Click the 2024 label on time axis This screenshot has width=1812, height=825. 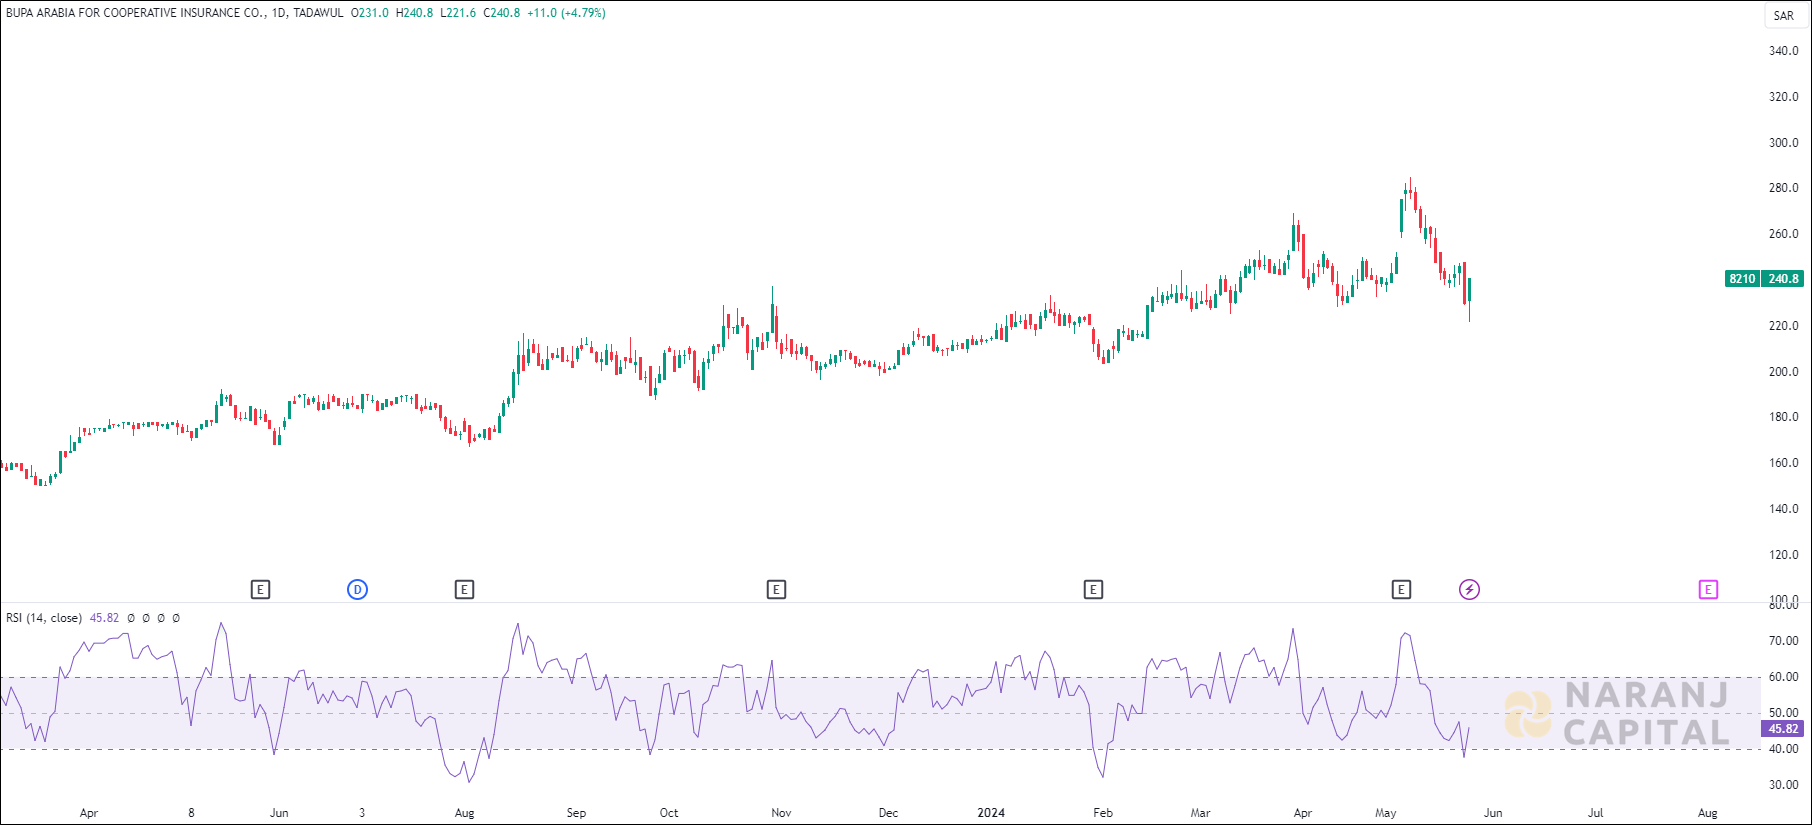tap(991, 813)
